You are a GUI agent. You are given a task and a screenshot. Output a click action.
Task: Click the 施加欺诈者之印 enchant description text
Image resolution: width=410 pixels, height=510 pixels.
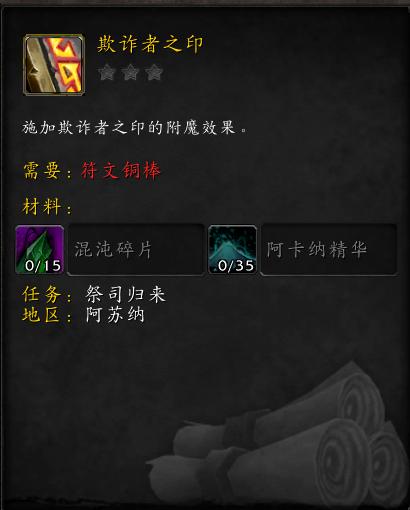[x=134, y=127]
